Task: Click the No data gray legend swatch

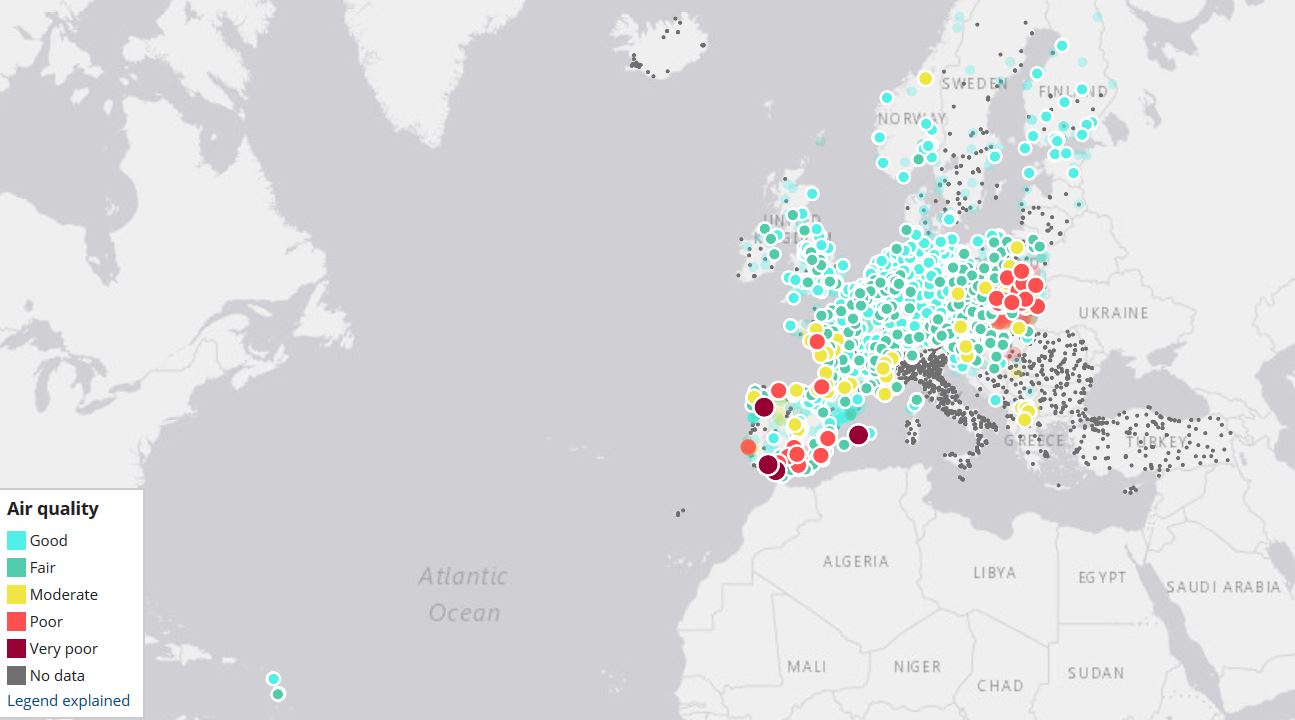Action: (16, 676)
